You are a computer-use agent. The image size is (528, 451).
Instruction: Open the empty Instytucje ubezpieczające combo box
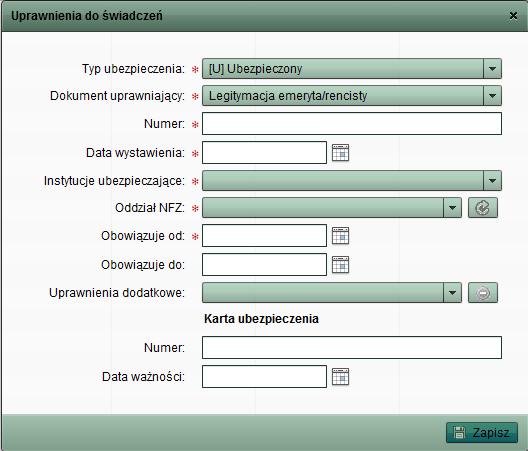352,181
